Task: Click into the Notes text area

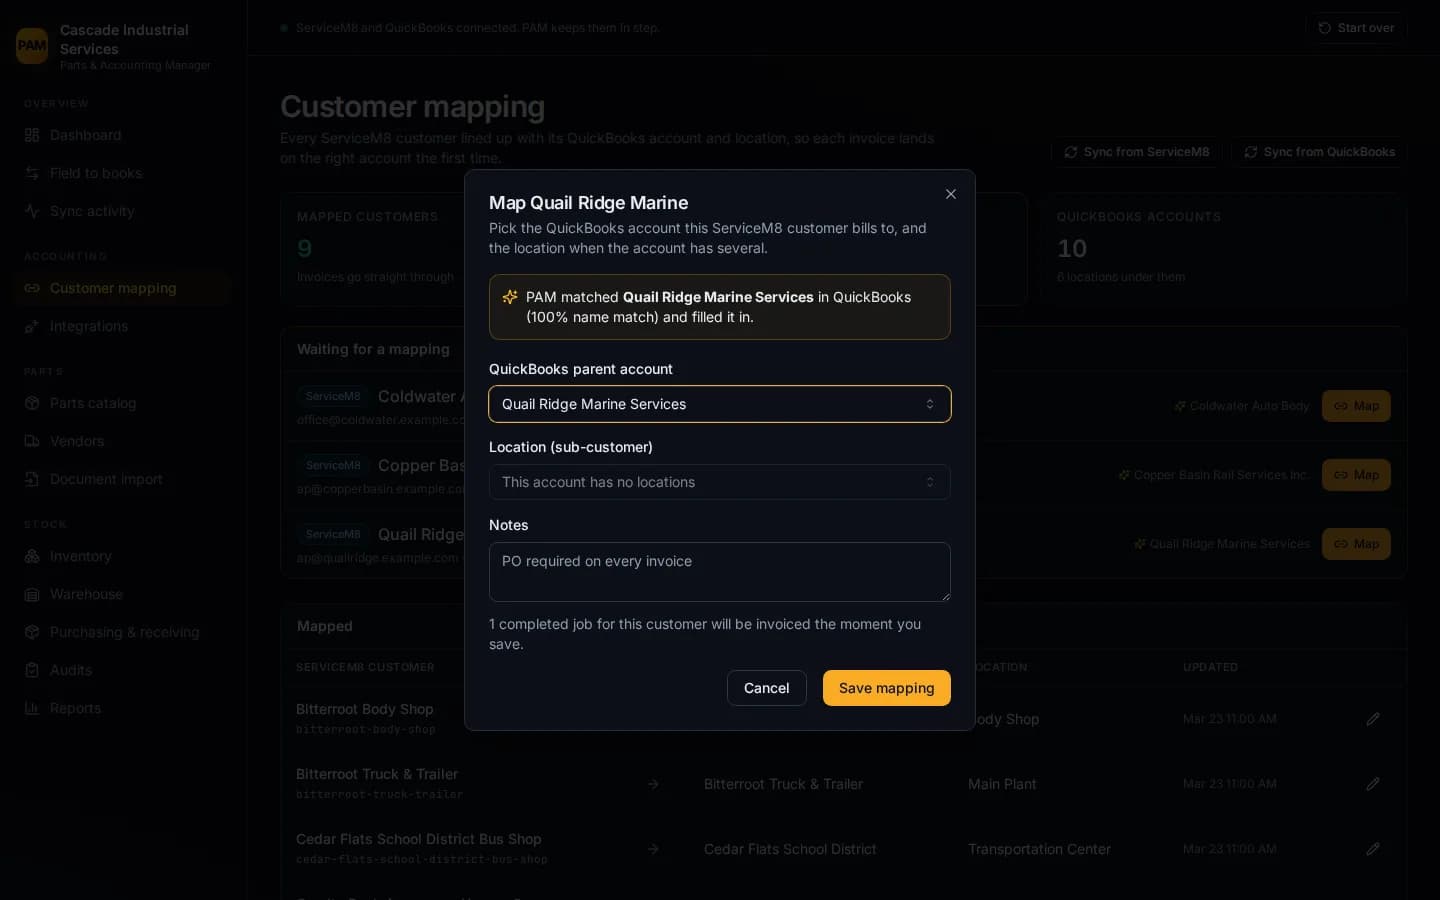Action: (720, 572)
